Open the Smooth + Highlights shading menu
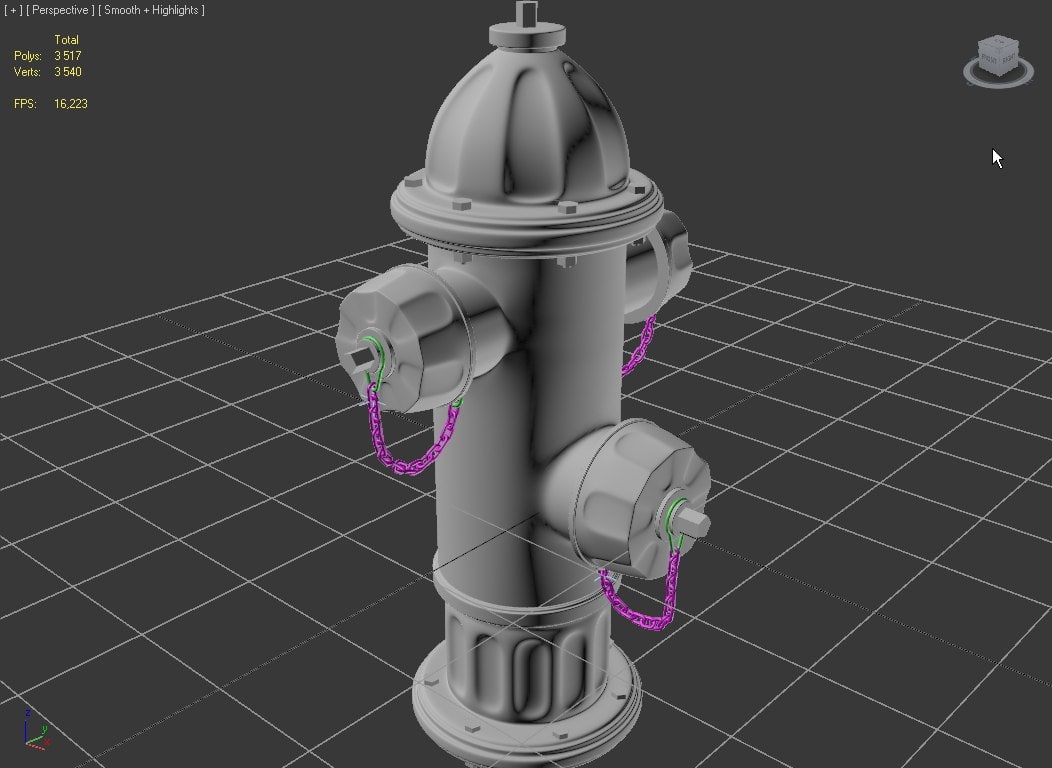The width and height of the screenshot is (1052, 768). pyautogui.click(x=152, y=10)
